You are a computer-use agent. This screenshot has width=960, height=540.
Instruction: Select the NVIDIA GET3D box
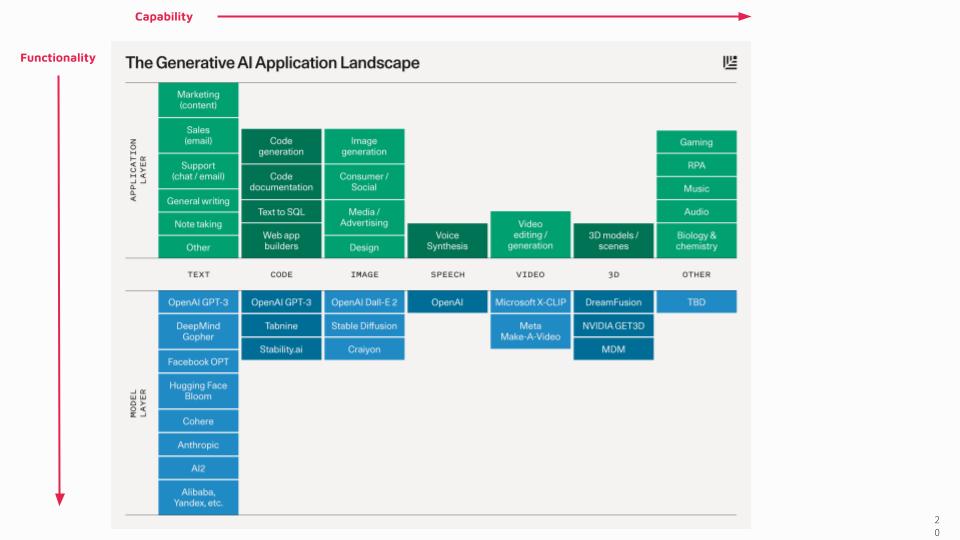[613, 326]
